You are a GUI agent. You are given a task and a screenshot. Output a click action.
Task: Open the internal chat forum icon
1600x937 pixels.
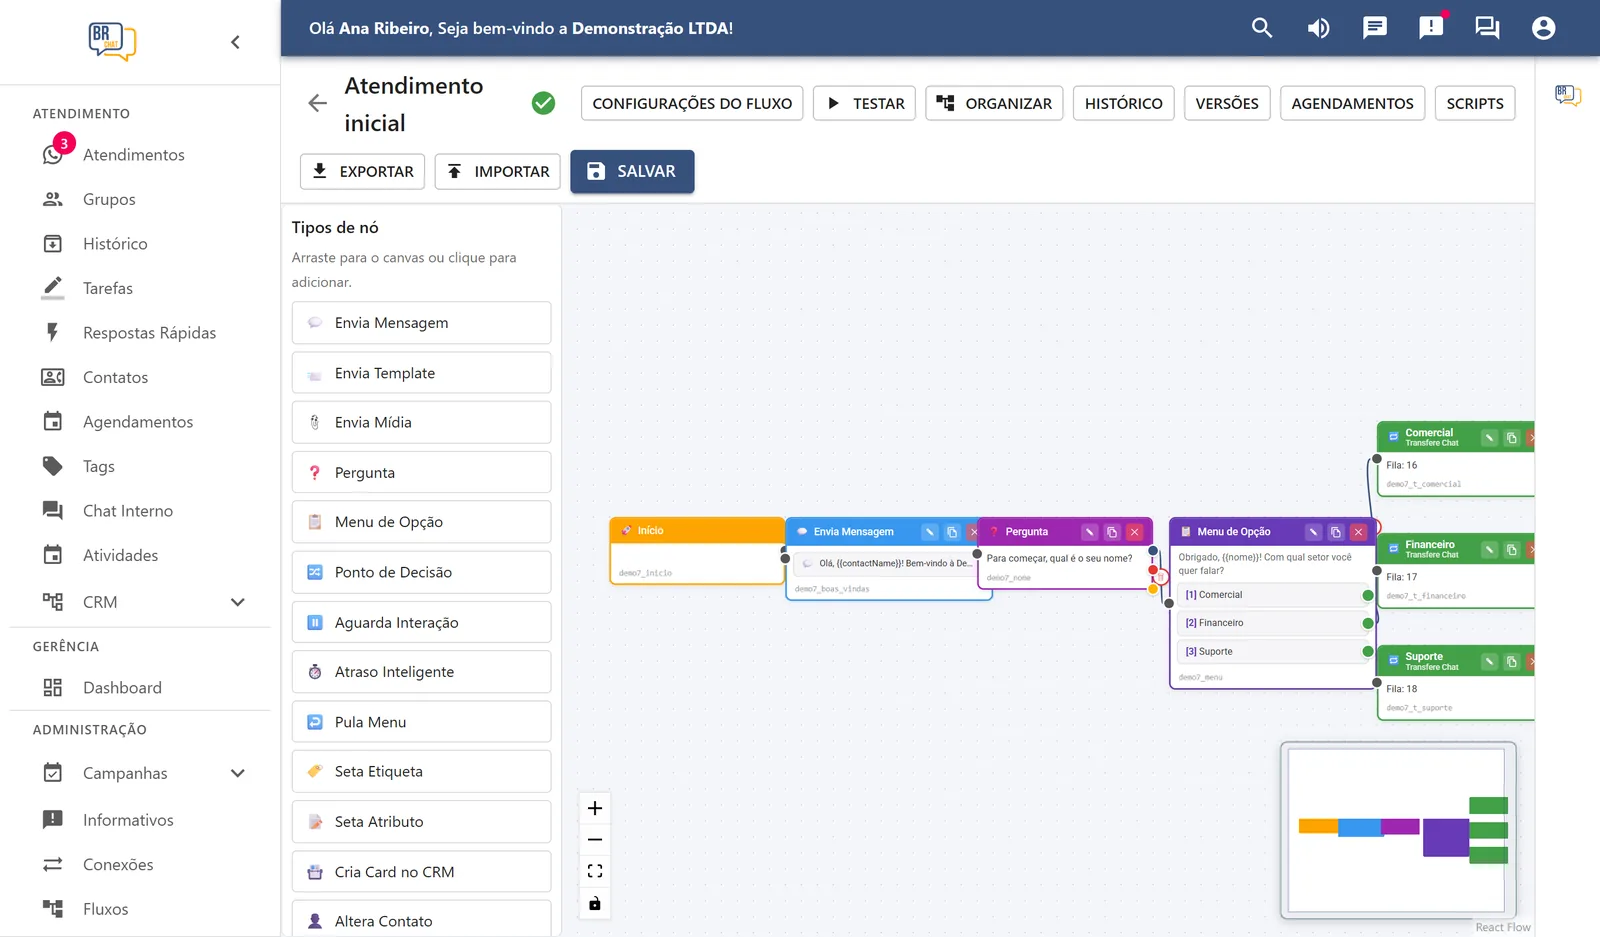(1487, 28)
